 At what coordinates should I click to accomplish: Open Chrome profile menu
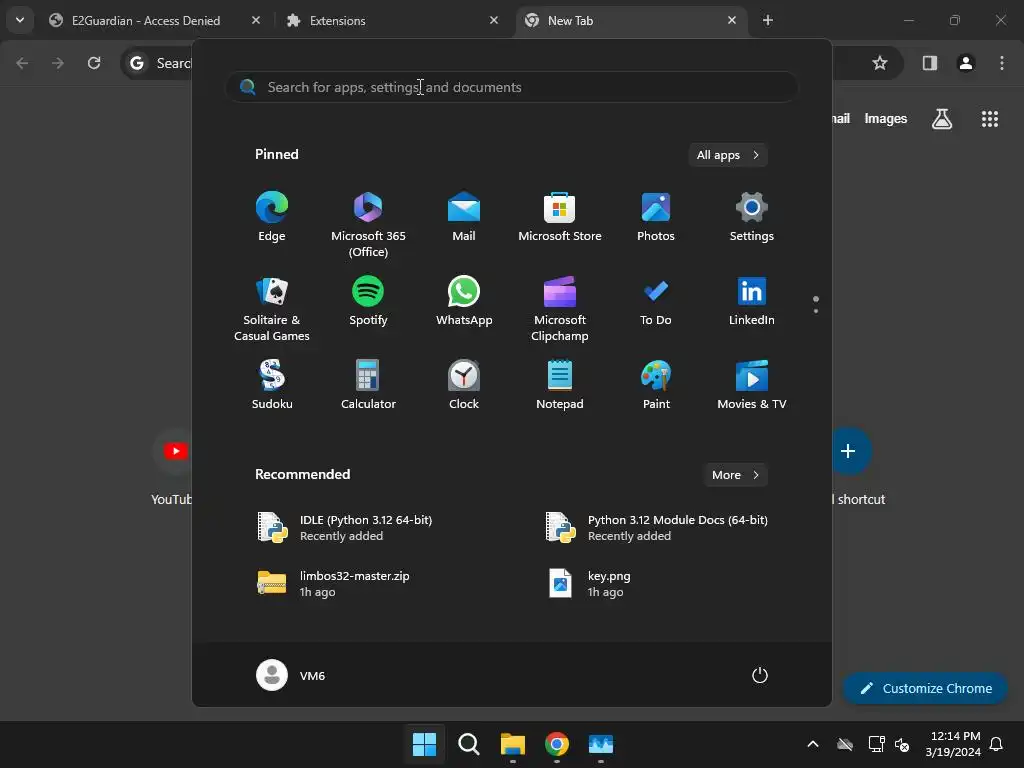click(x=966, y=63)
